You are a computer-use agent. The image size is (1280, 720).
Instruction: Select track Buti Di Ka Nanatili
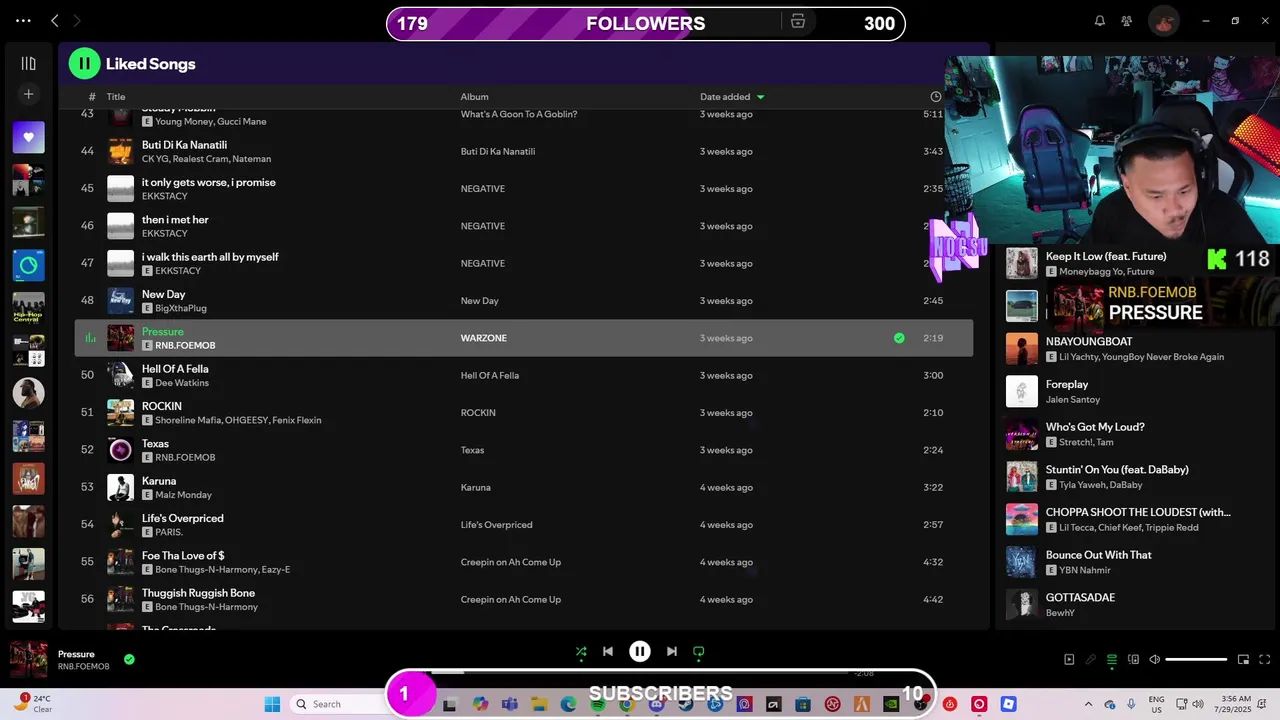(524, 151)
